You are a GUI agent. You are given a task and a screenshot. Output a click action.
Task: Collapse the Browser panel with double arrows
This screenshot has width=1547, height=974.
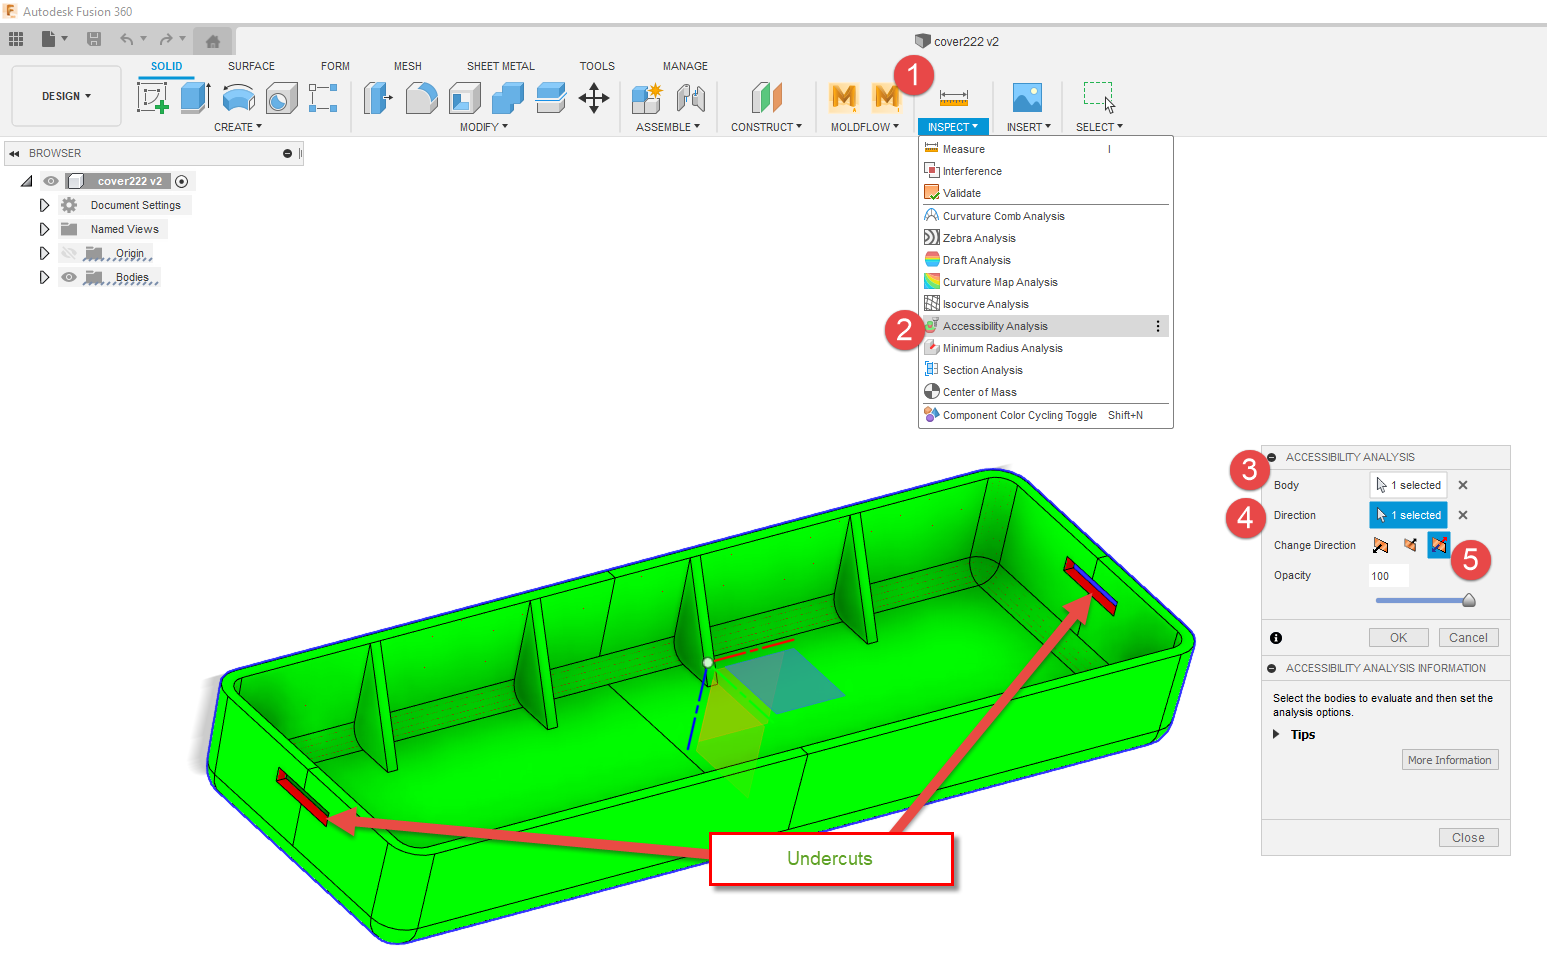(14, 154)
